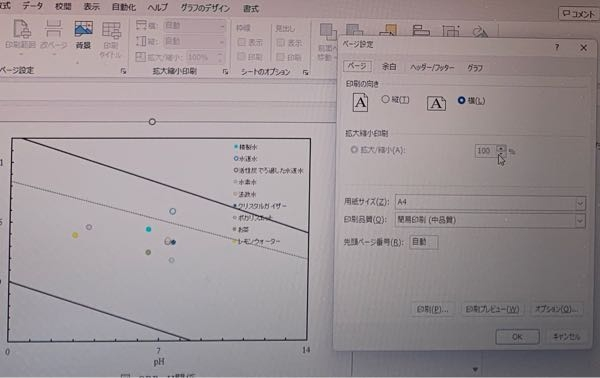This screenshot has width=600, height=378.
Task: Click the 前面へ移動 (Bring Forward) icon
Action: coord(328,32)
